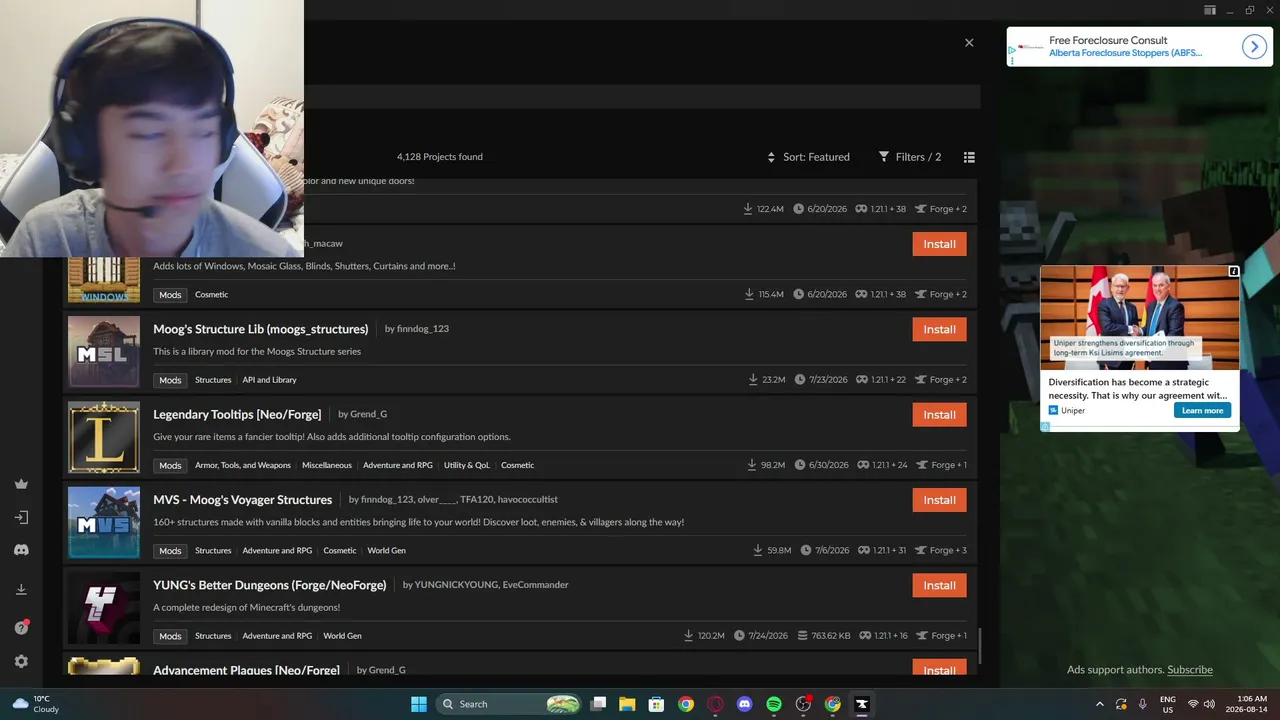The image size is (1280, 720).
Task: Click the microphone icon in system tray
Action: tap(1143, 704)
